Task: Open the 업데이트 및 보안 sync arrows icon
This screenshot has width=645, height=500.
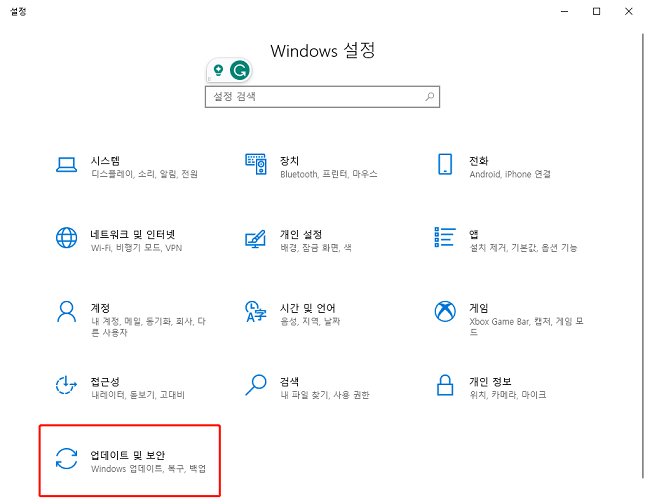Action: pos(66,458)
